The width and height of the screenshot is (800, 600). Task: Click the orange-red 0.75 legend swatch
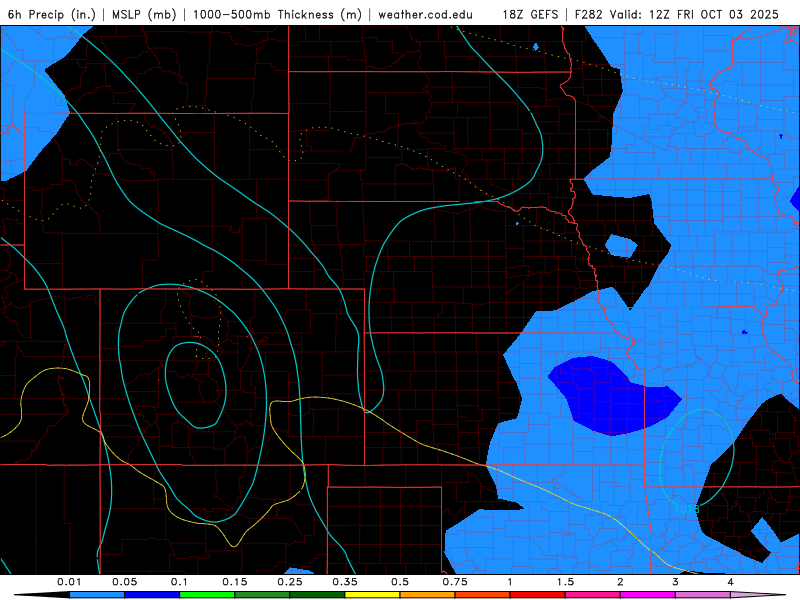(483, 595)
